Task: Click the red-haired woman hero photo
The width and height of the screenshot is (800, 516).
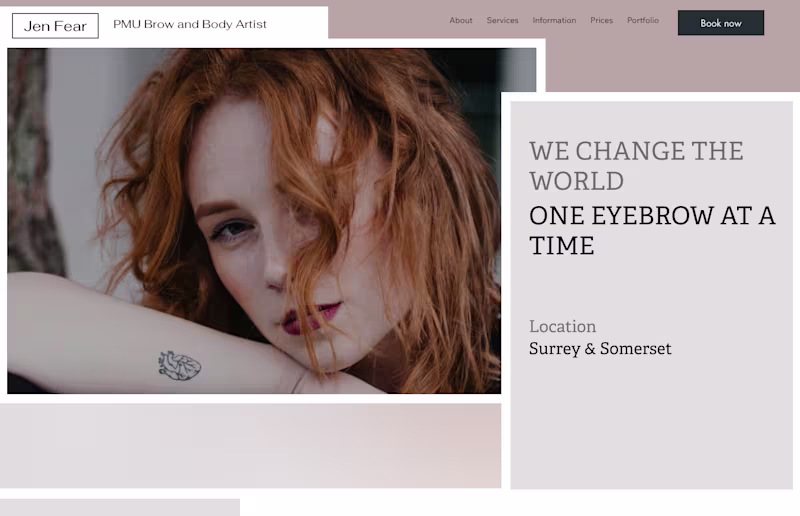Action: (254, 220)
